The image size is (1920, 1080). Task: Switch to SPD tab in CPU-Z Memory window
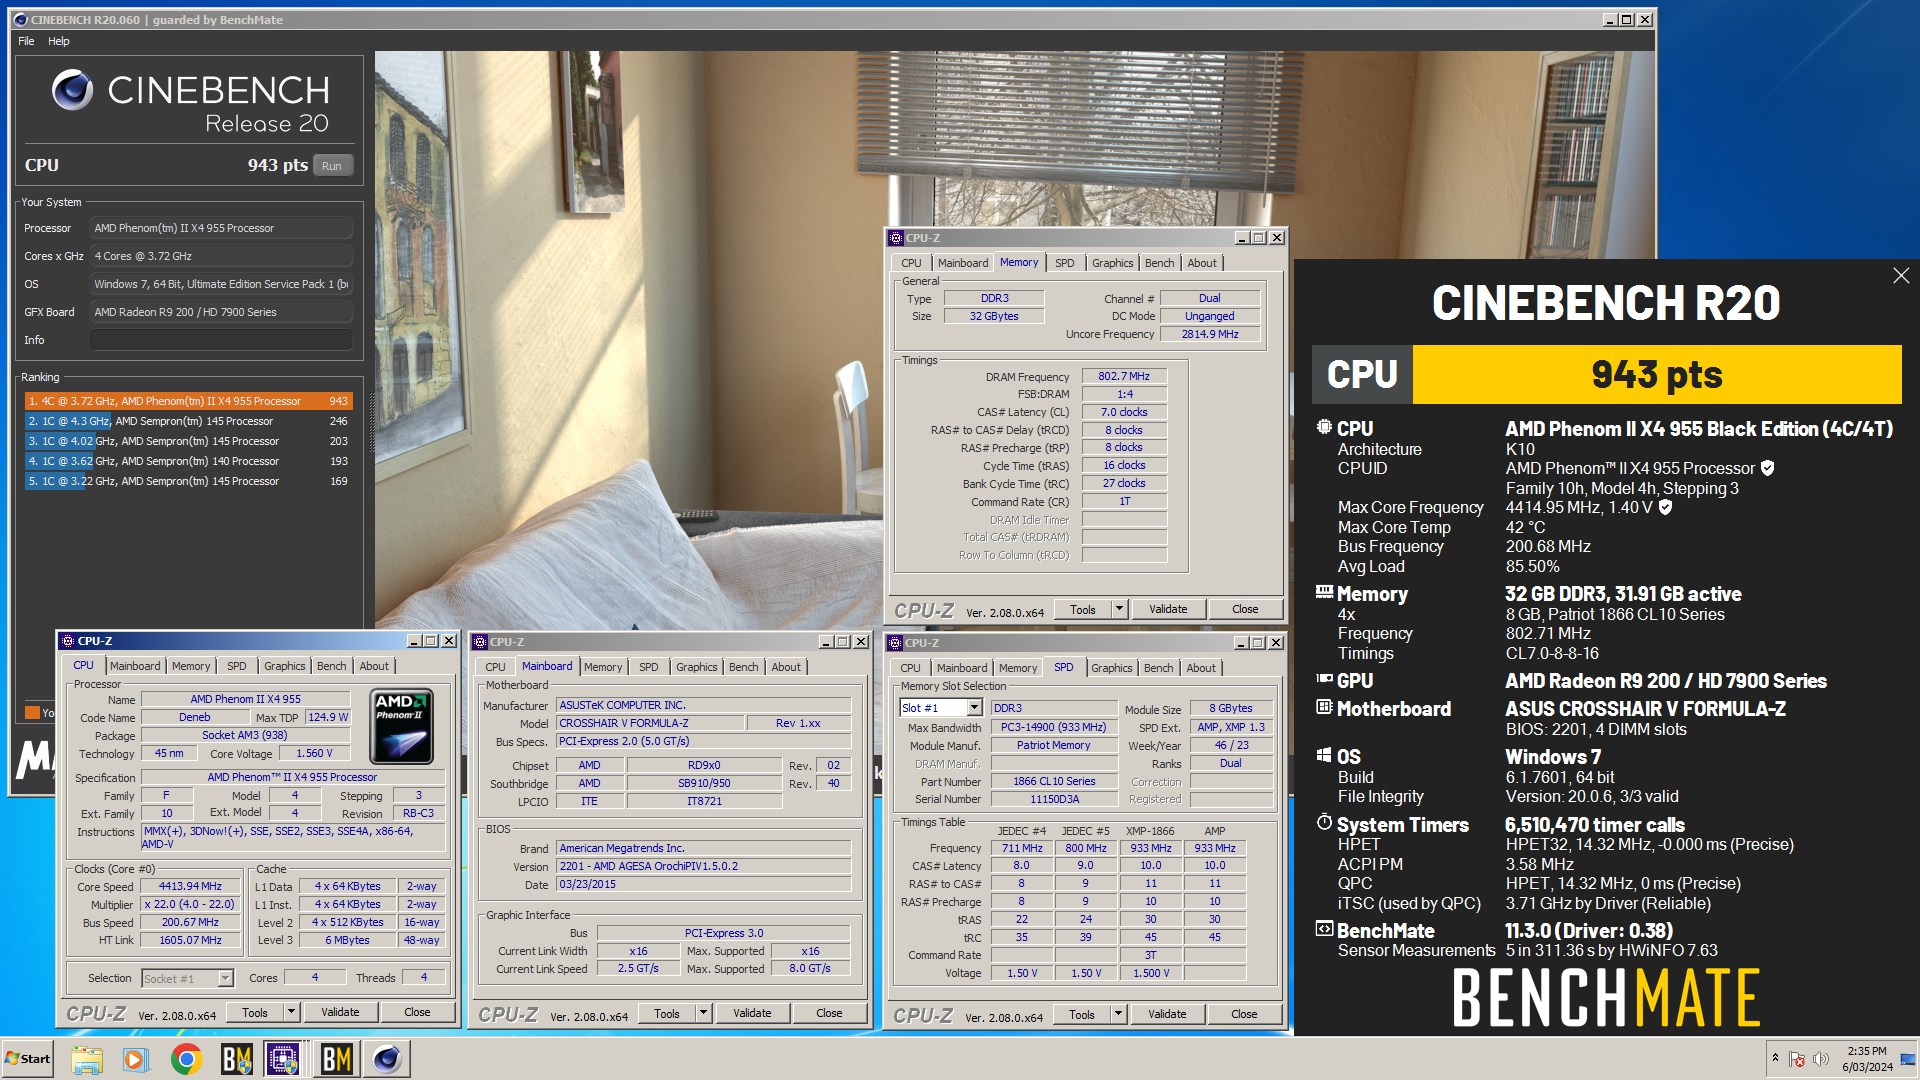(x=1065, y=263)
